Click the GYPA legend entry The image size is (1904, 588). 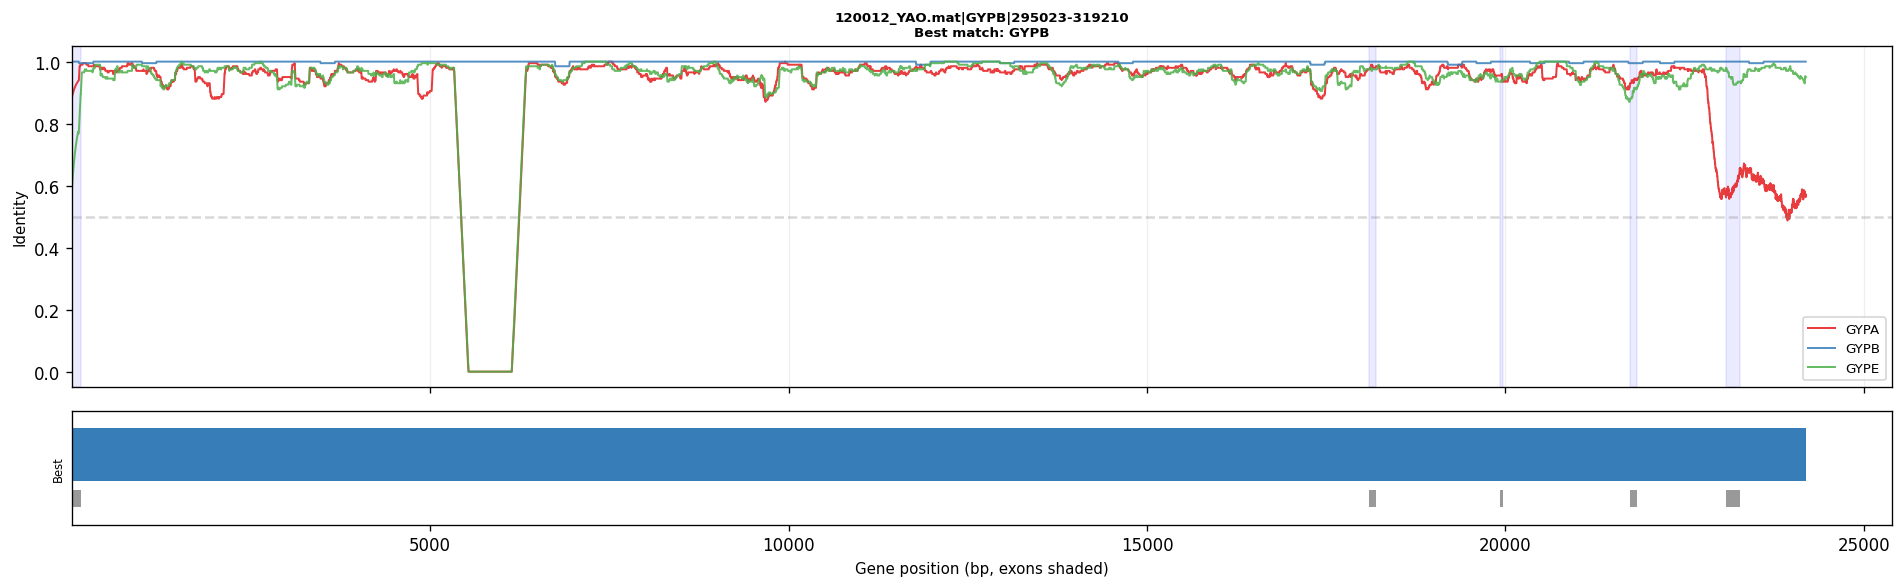tap(1843, 329)
